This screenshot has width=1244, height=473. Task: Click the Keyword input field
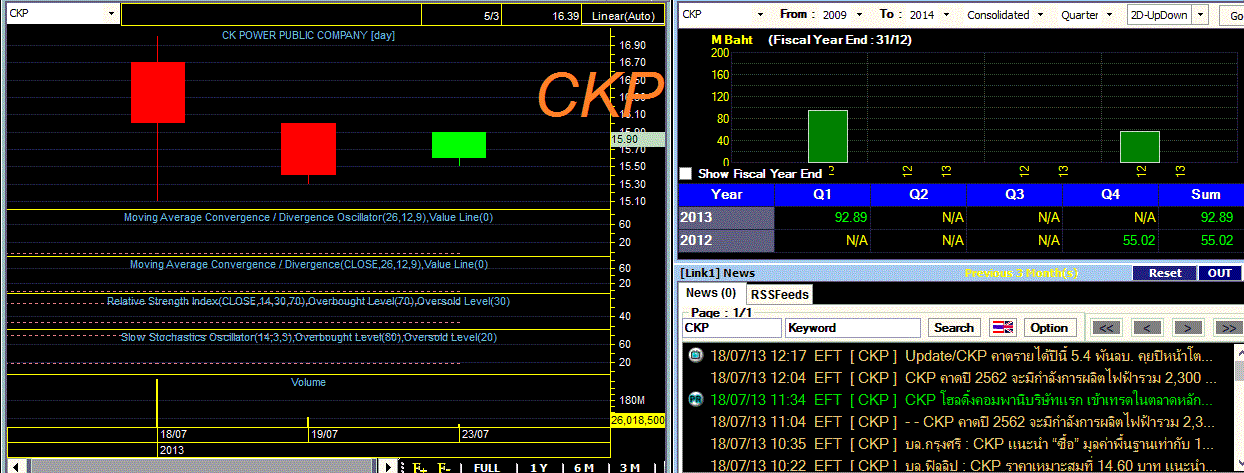tap(853, 328)
